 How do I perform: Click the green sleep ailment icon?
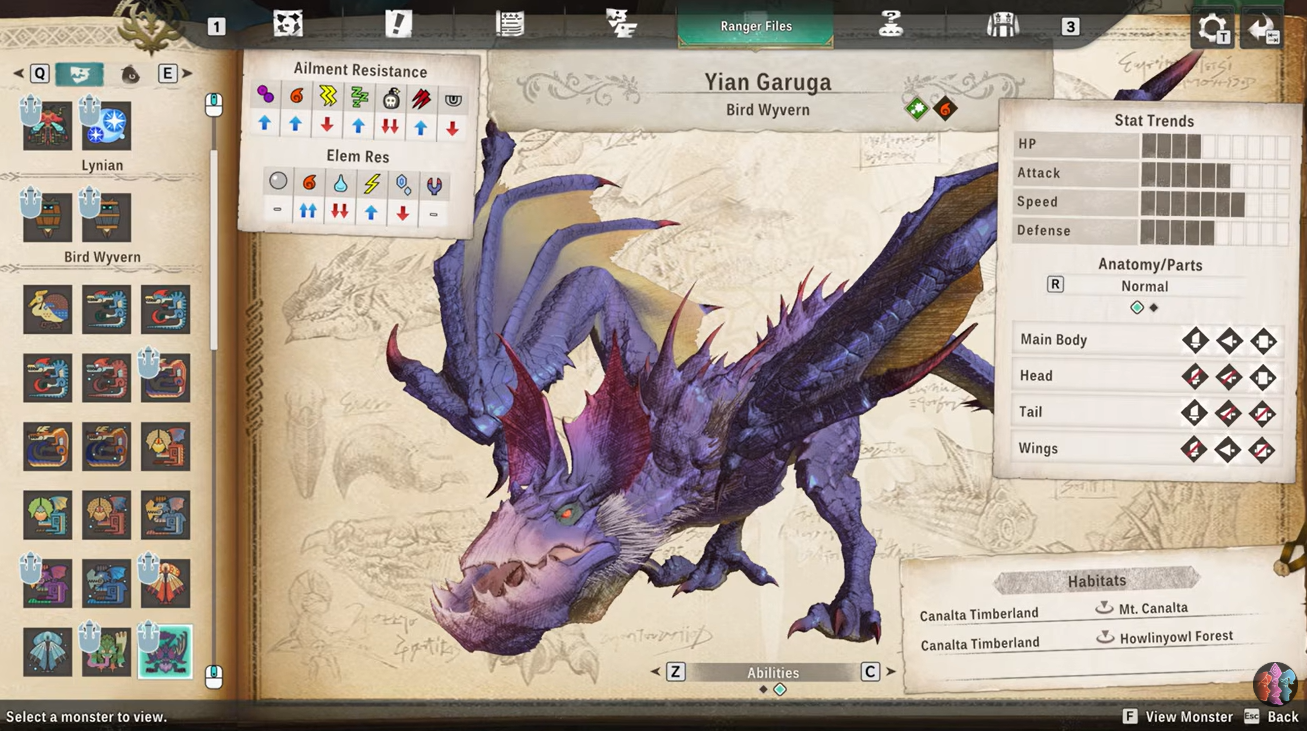coord(359,96)
